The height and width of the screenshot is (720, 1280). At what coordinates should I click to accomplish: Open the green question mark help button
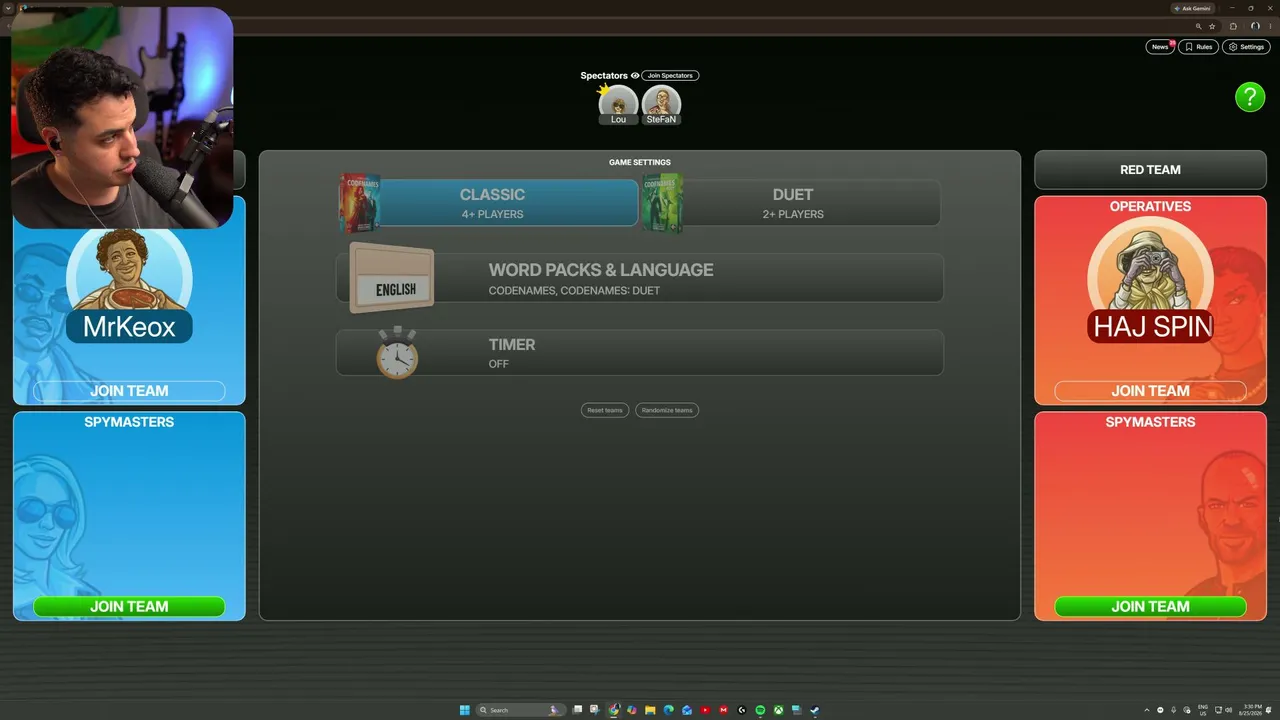(x=1250, y=97)
